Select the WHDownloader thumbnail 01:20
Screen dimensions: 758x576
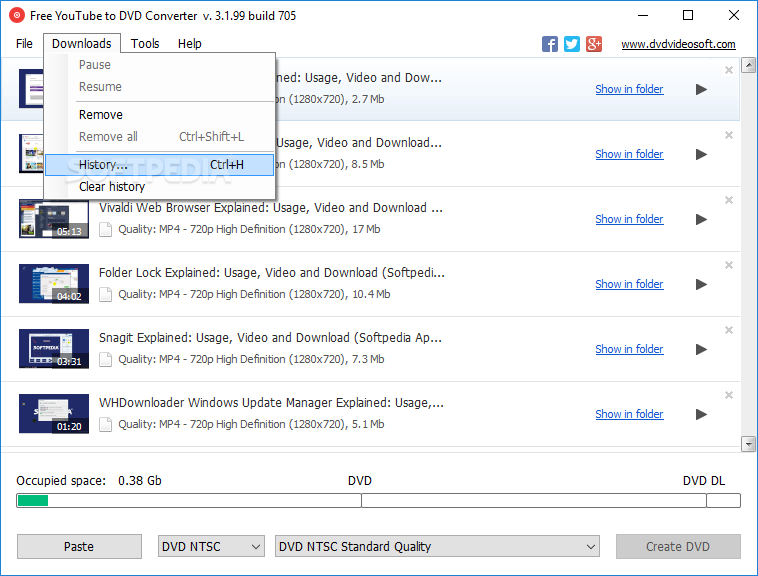click(x=54, y=414)
